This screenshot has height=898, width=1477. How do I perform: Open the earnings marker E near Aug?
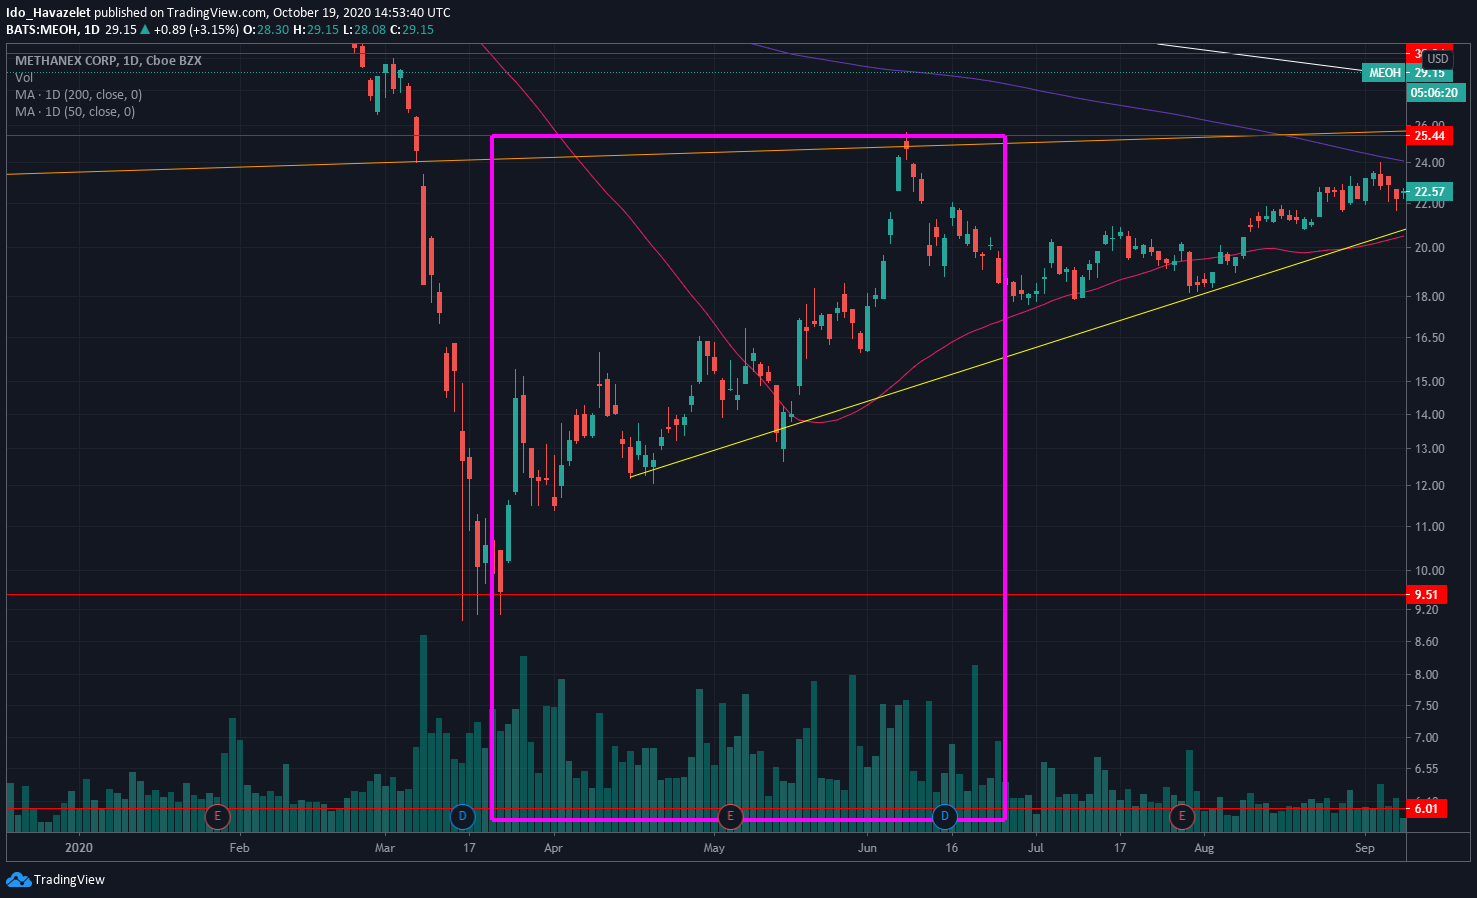point(1182,816)
